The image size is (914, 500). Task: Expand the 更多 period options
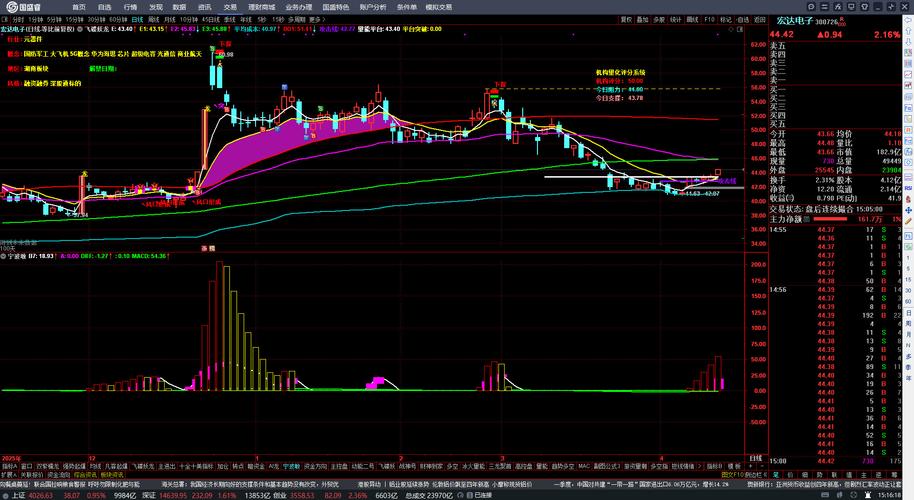pos(315,19)
